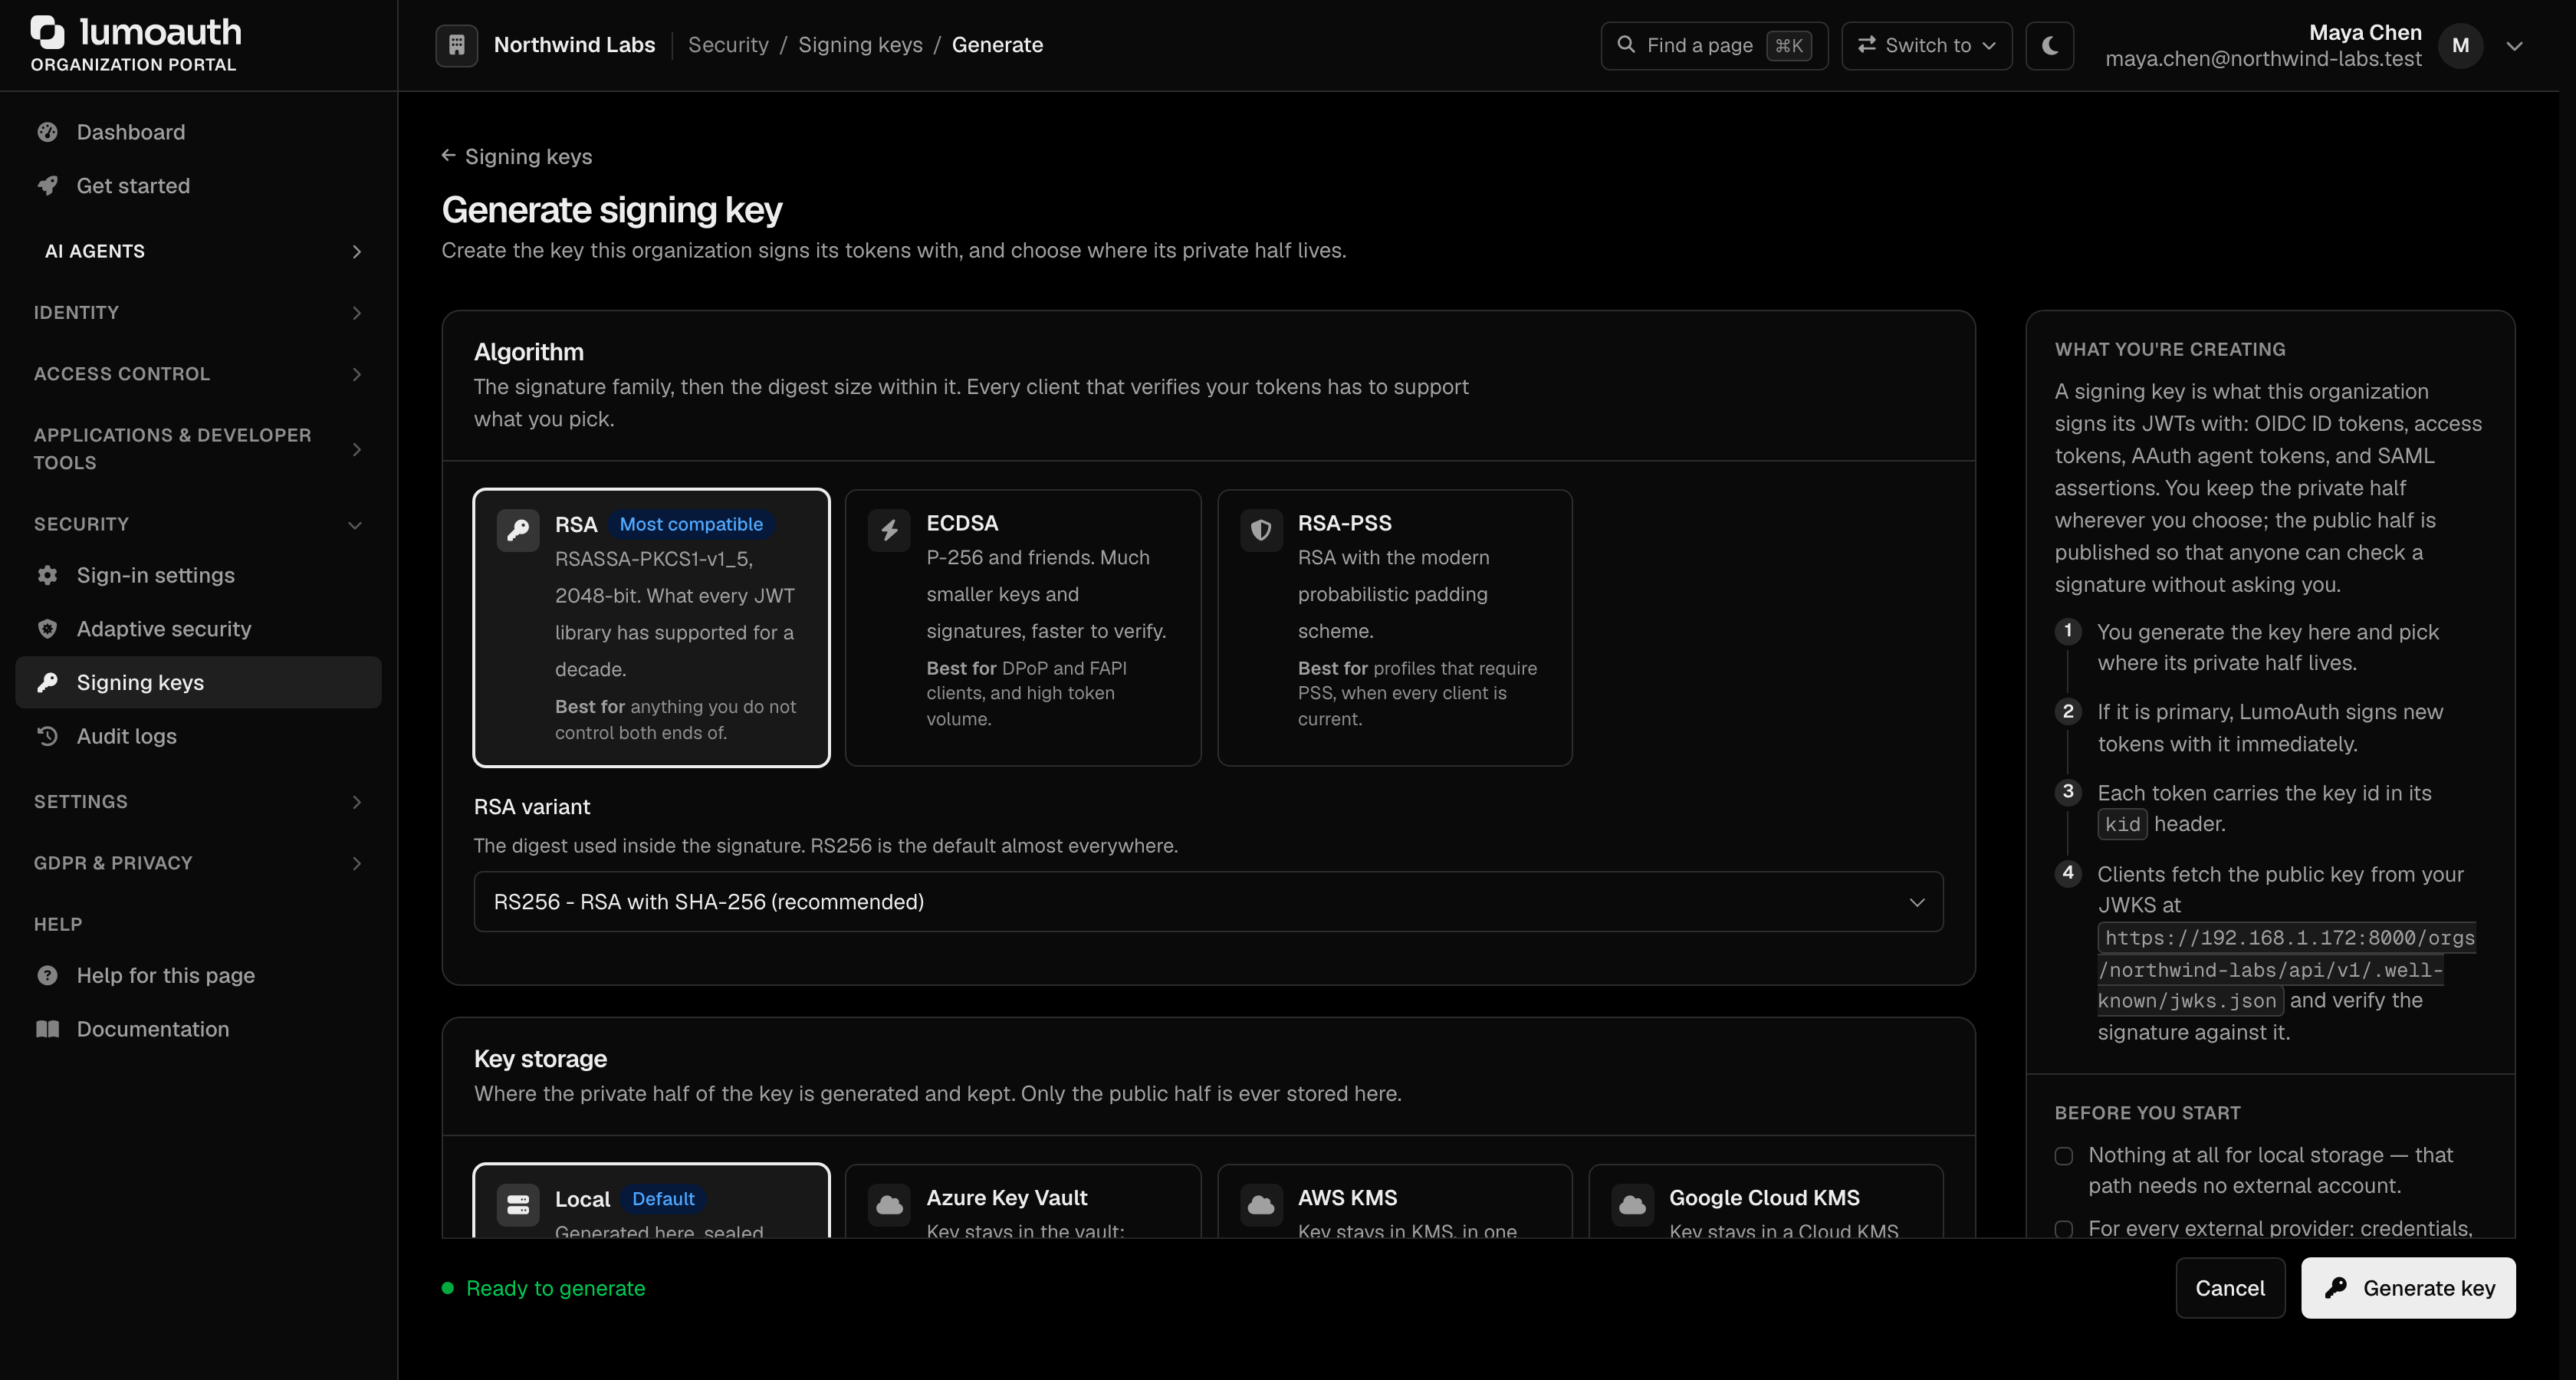The image size is (2576, 1380).
Task: Click the Security breadcrumb link
Action: click(728, 45)
